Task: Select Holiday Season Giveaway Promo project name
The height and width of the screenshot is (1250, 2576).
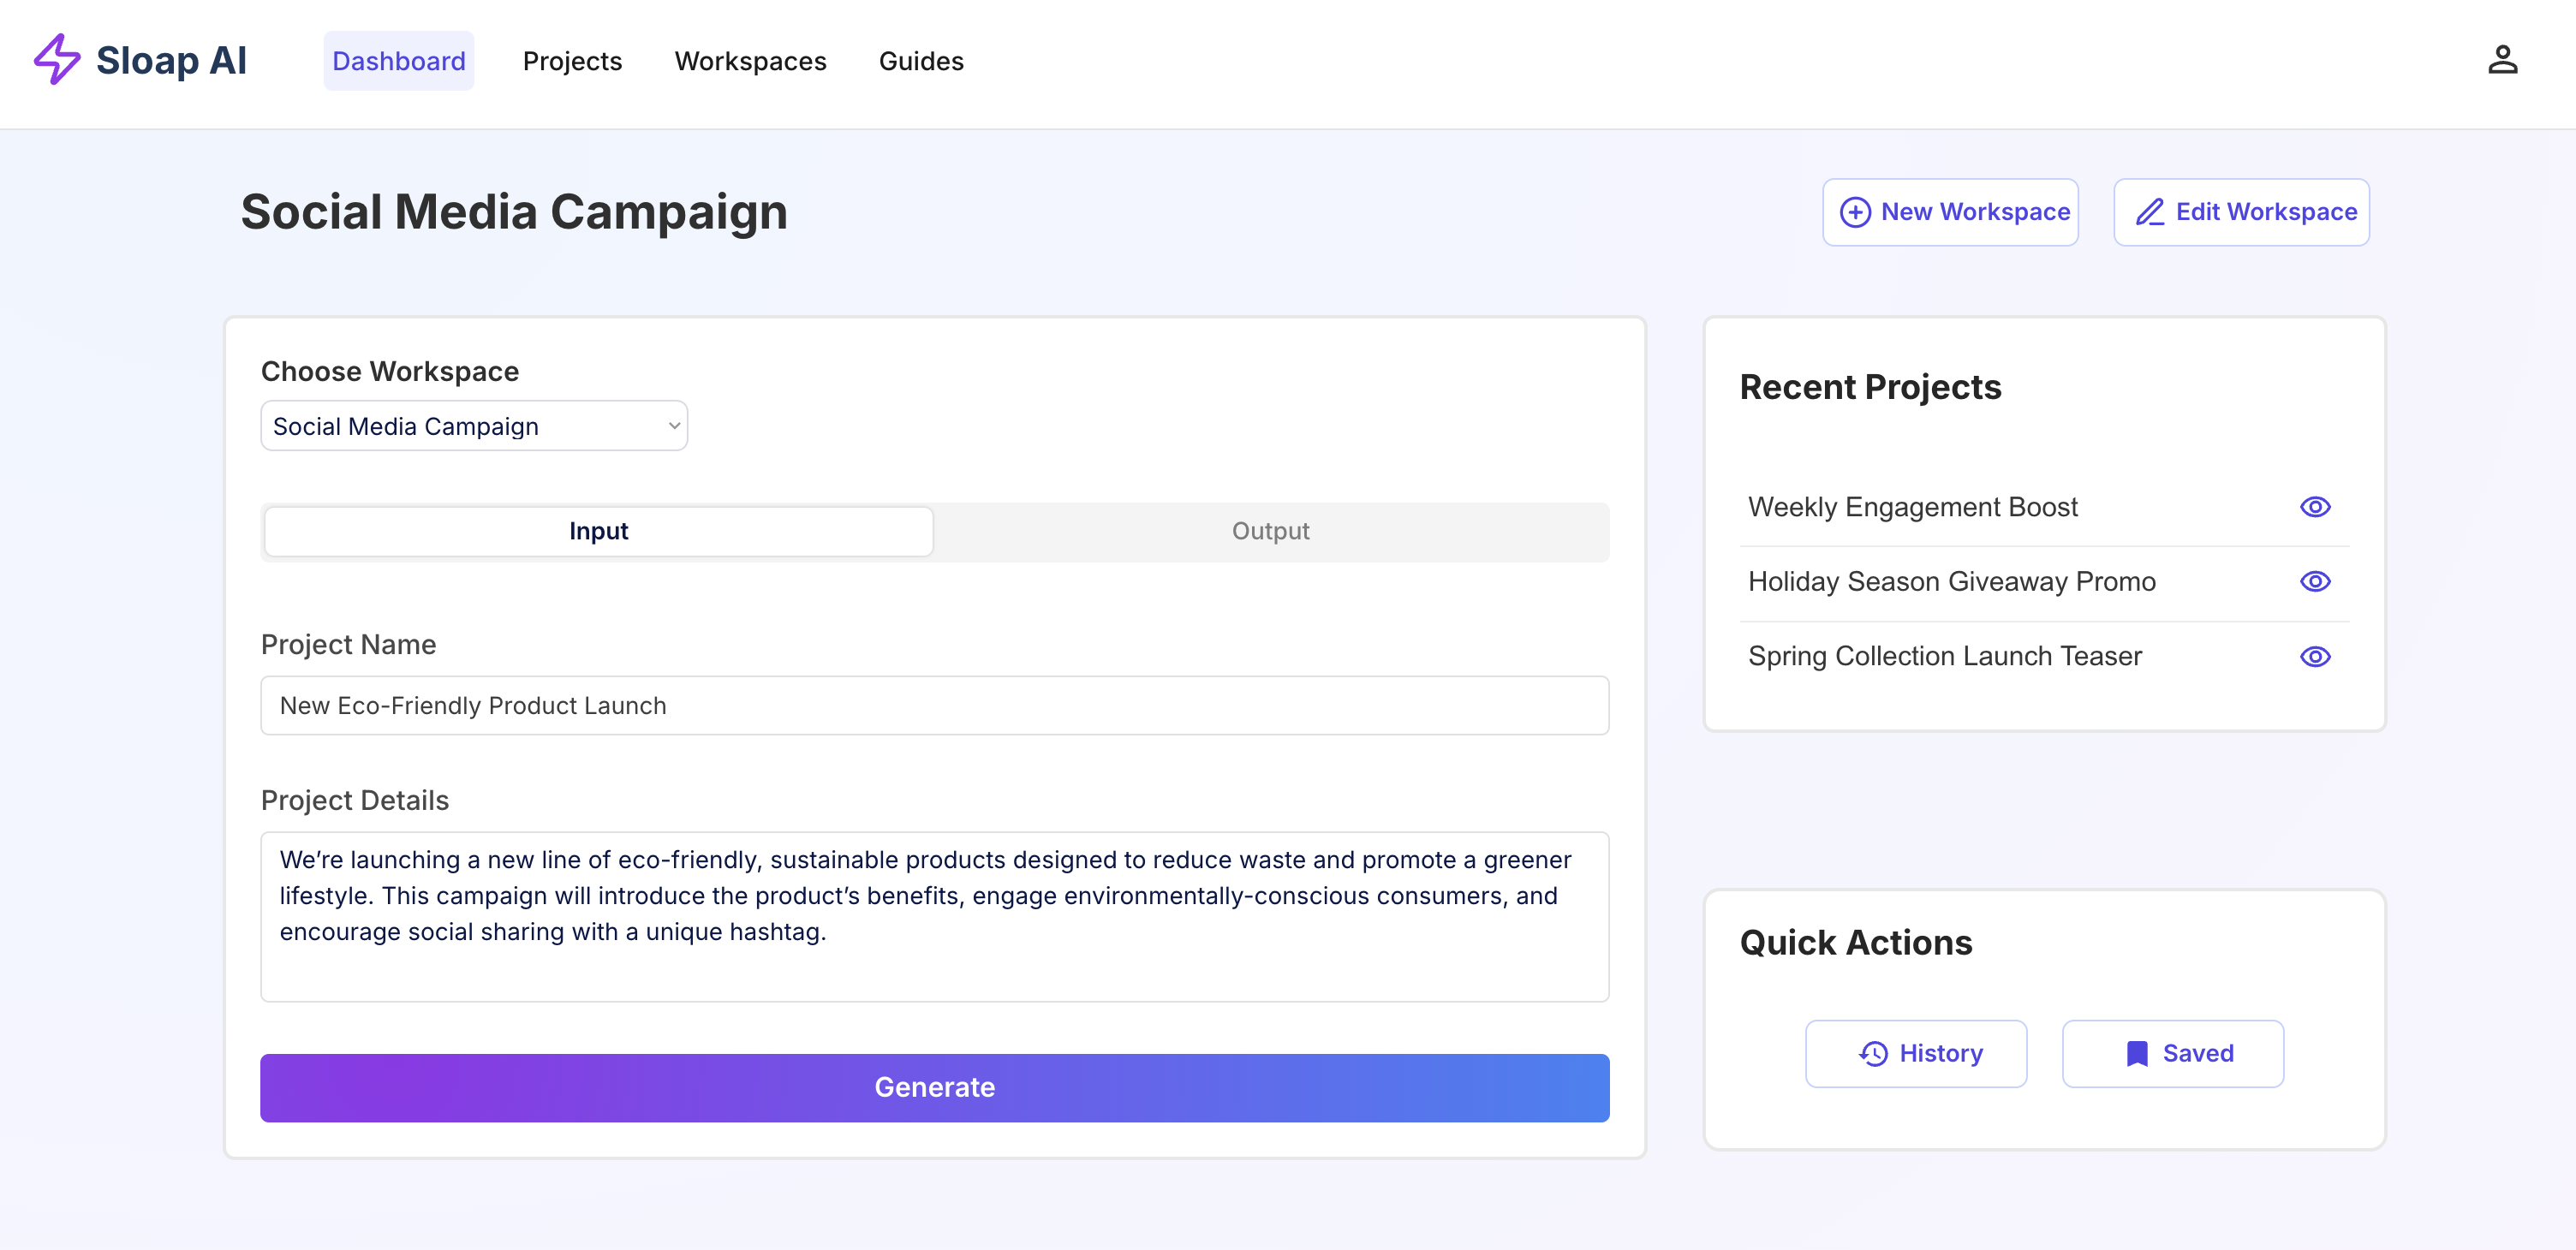Action: [1951, 582]
